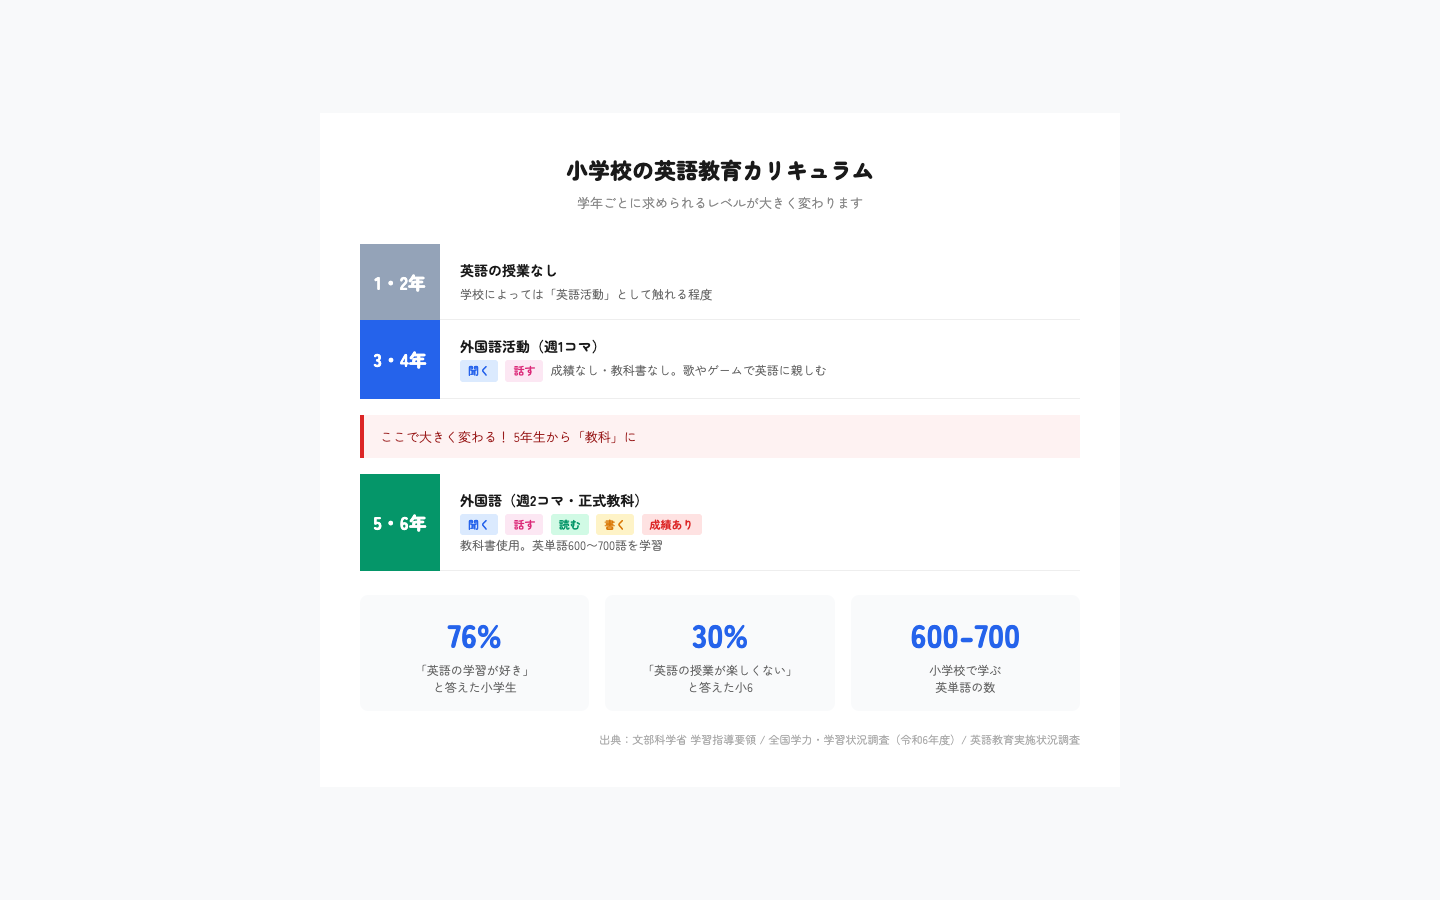The height and width of the screenshot is (900, 1440).
Task: Toggle the blue 3・4年 grade block
Action: (400, 360)
